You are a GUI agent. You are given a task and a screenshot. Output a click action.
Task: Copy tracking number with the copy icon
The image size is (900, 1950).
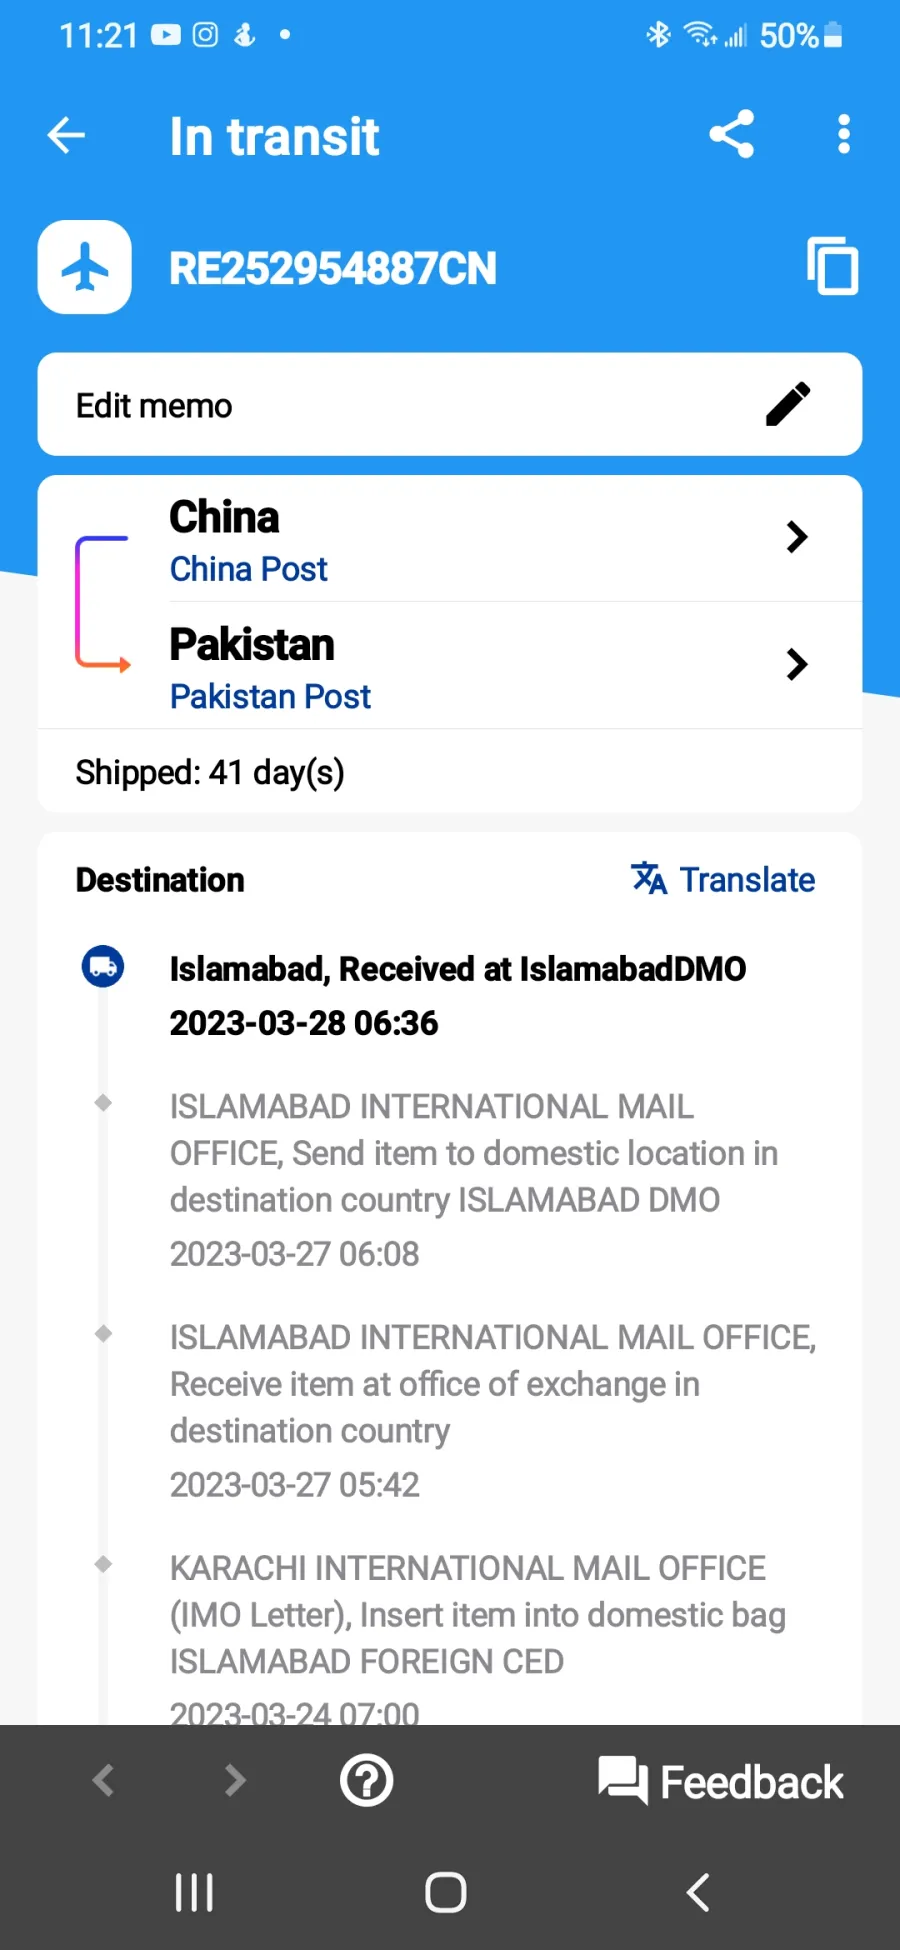tap(832, 266)
